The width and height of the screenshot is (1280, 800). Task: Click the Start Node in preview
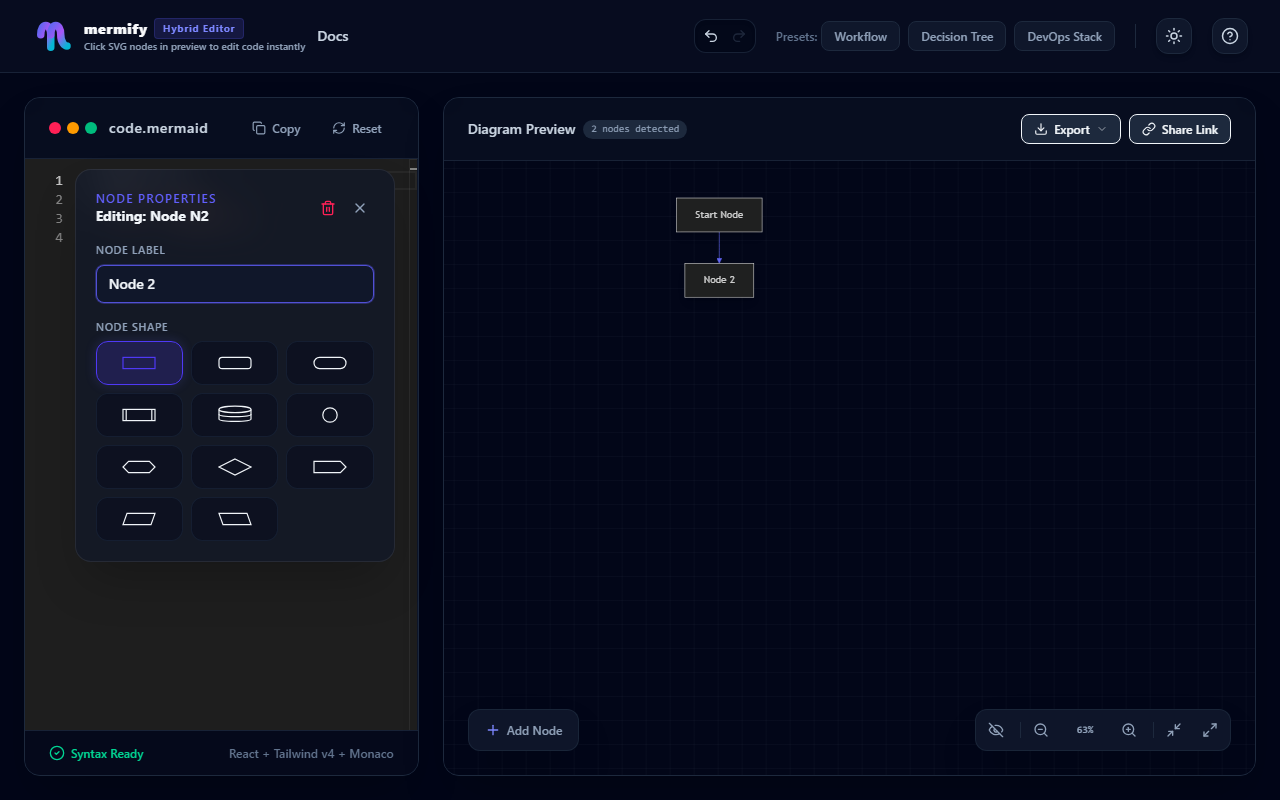point(719,215)
